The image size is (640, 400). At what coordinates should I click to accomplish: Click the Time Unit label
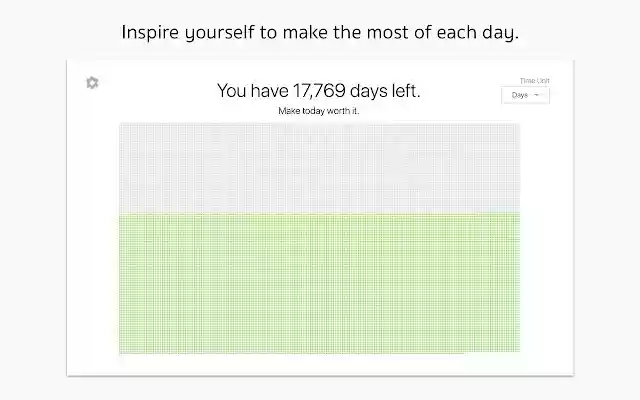tap(535, 80)
